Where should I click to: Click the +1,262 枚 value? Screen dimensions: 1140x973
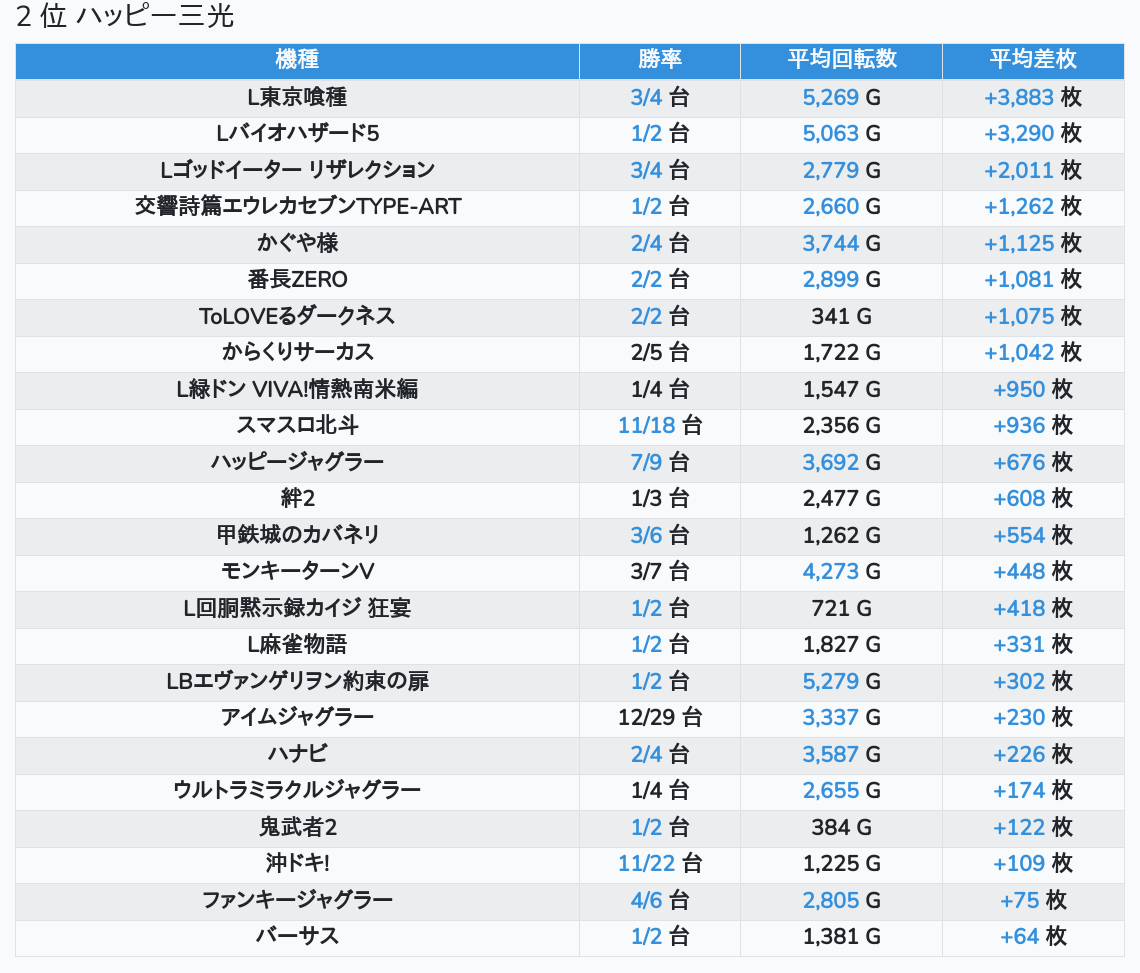click(x=1032, y=207)
